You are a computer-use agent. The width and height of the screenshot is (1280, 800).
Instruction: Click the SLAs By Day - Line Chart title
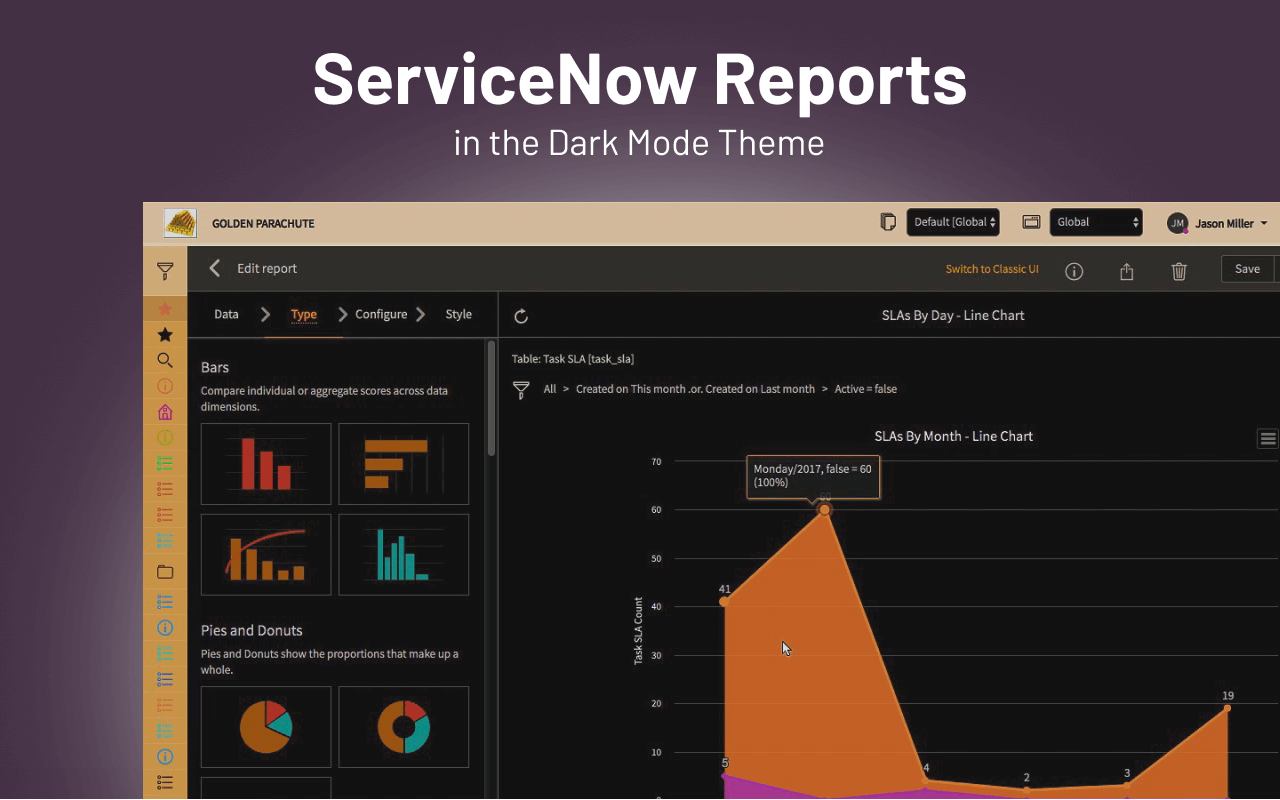[x=953, y=315]
